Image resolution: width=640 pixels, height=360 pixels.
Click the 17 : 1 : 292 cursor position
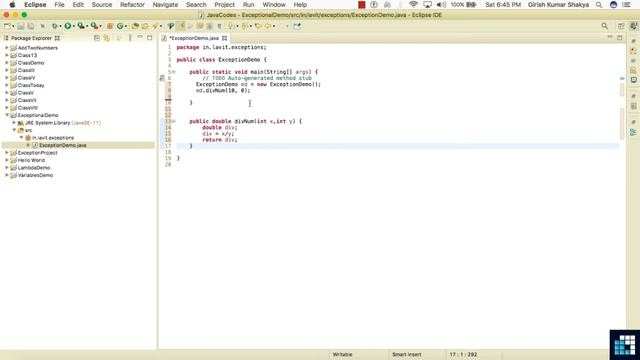coord(463,355)
